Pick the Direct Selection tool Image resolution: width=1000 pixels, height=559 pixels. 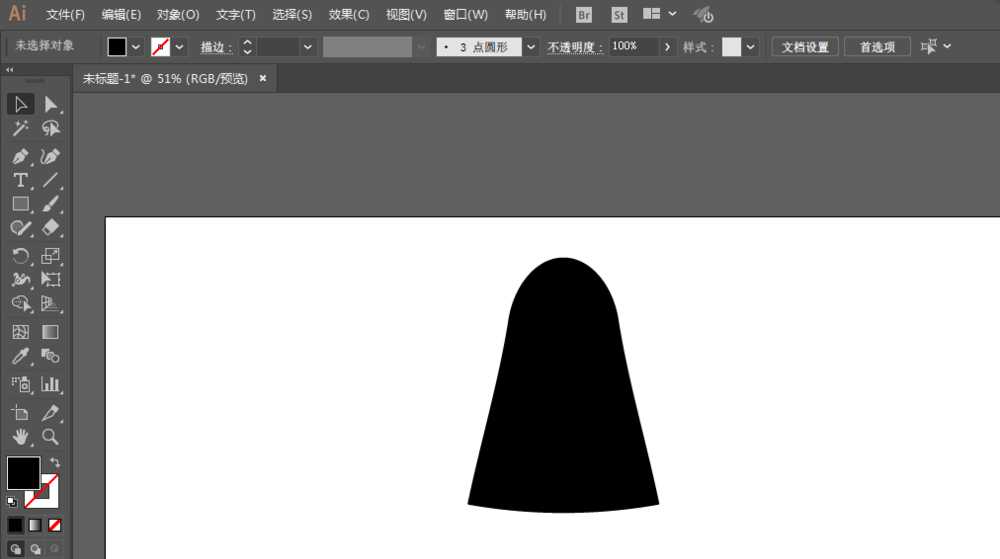(x=50, y=104)
